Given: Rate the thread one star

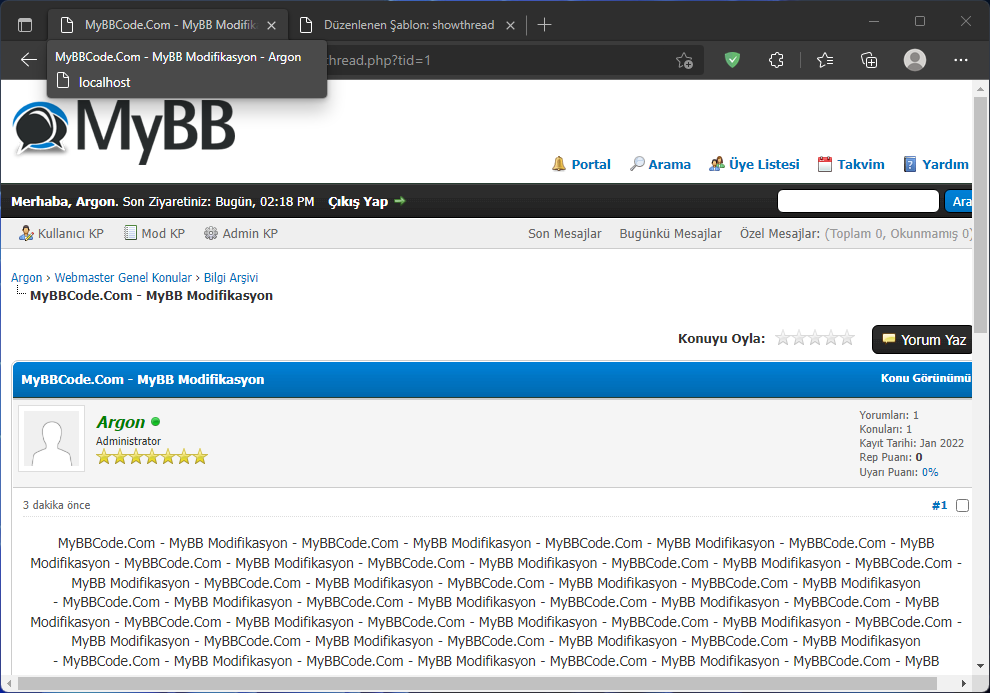Looking at the screenshot, I should [783, 338].
